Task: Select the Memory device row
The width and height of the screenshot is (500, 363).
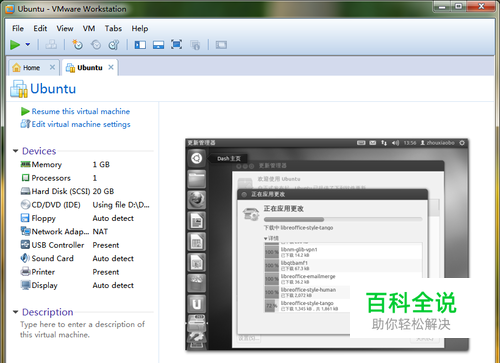Action: (85, 164)
